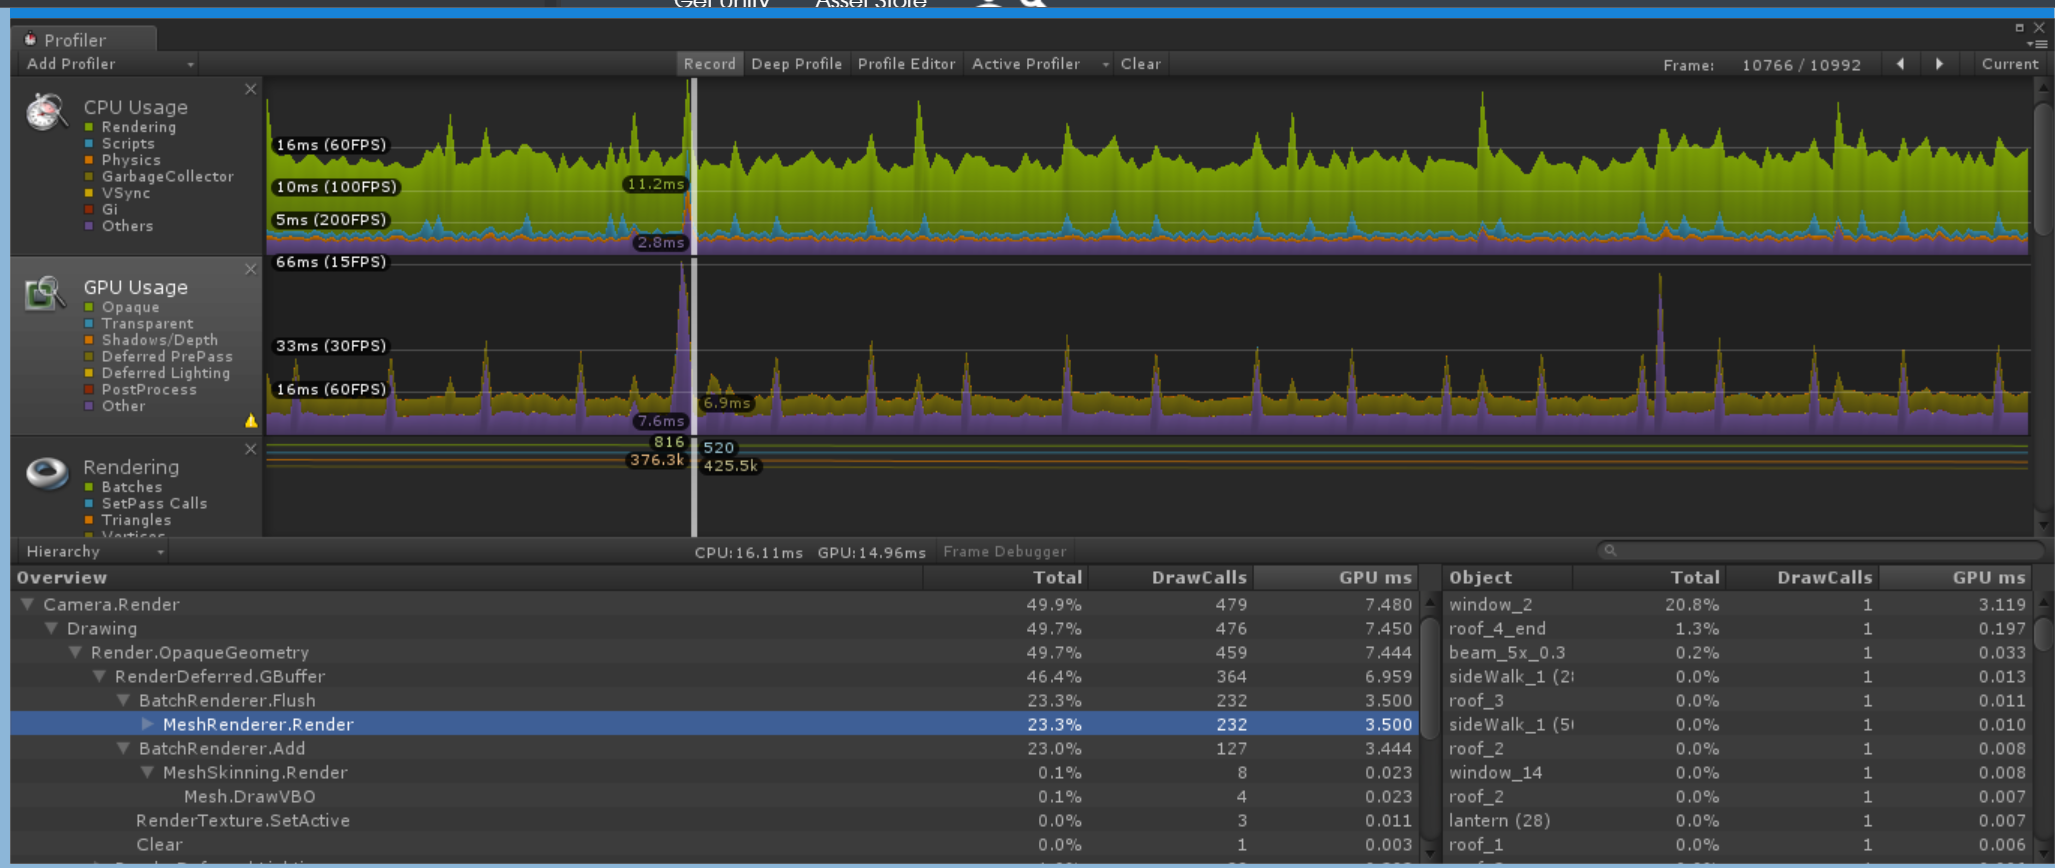Select the Profiler tab
This screenshot has height=868, width=2055.
pos(74,40)
